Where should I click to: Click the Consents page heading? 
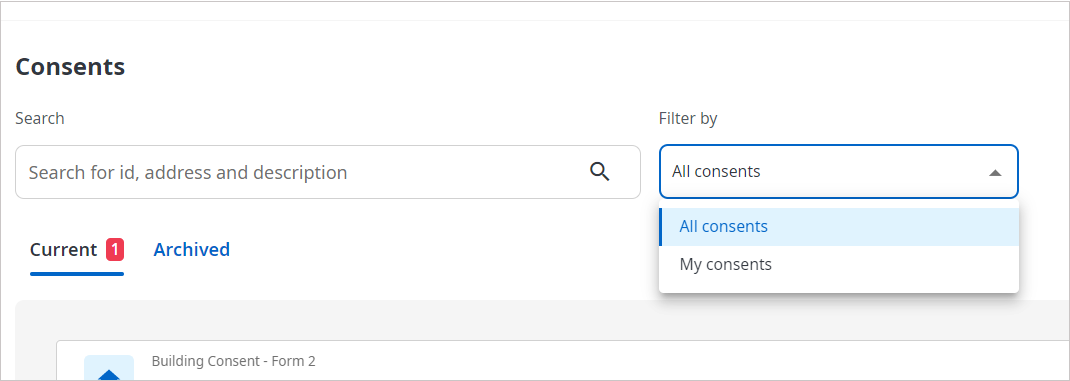click(x=70, y=67)
